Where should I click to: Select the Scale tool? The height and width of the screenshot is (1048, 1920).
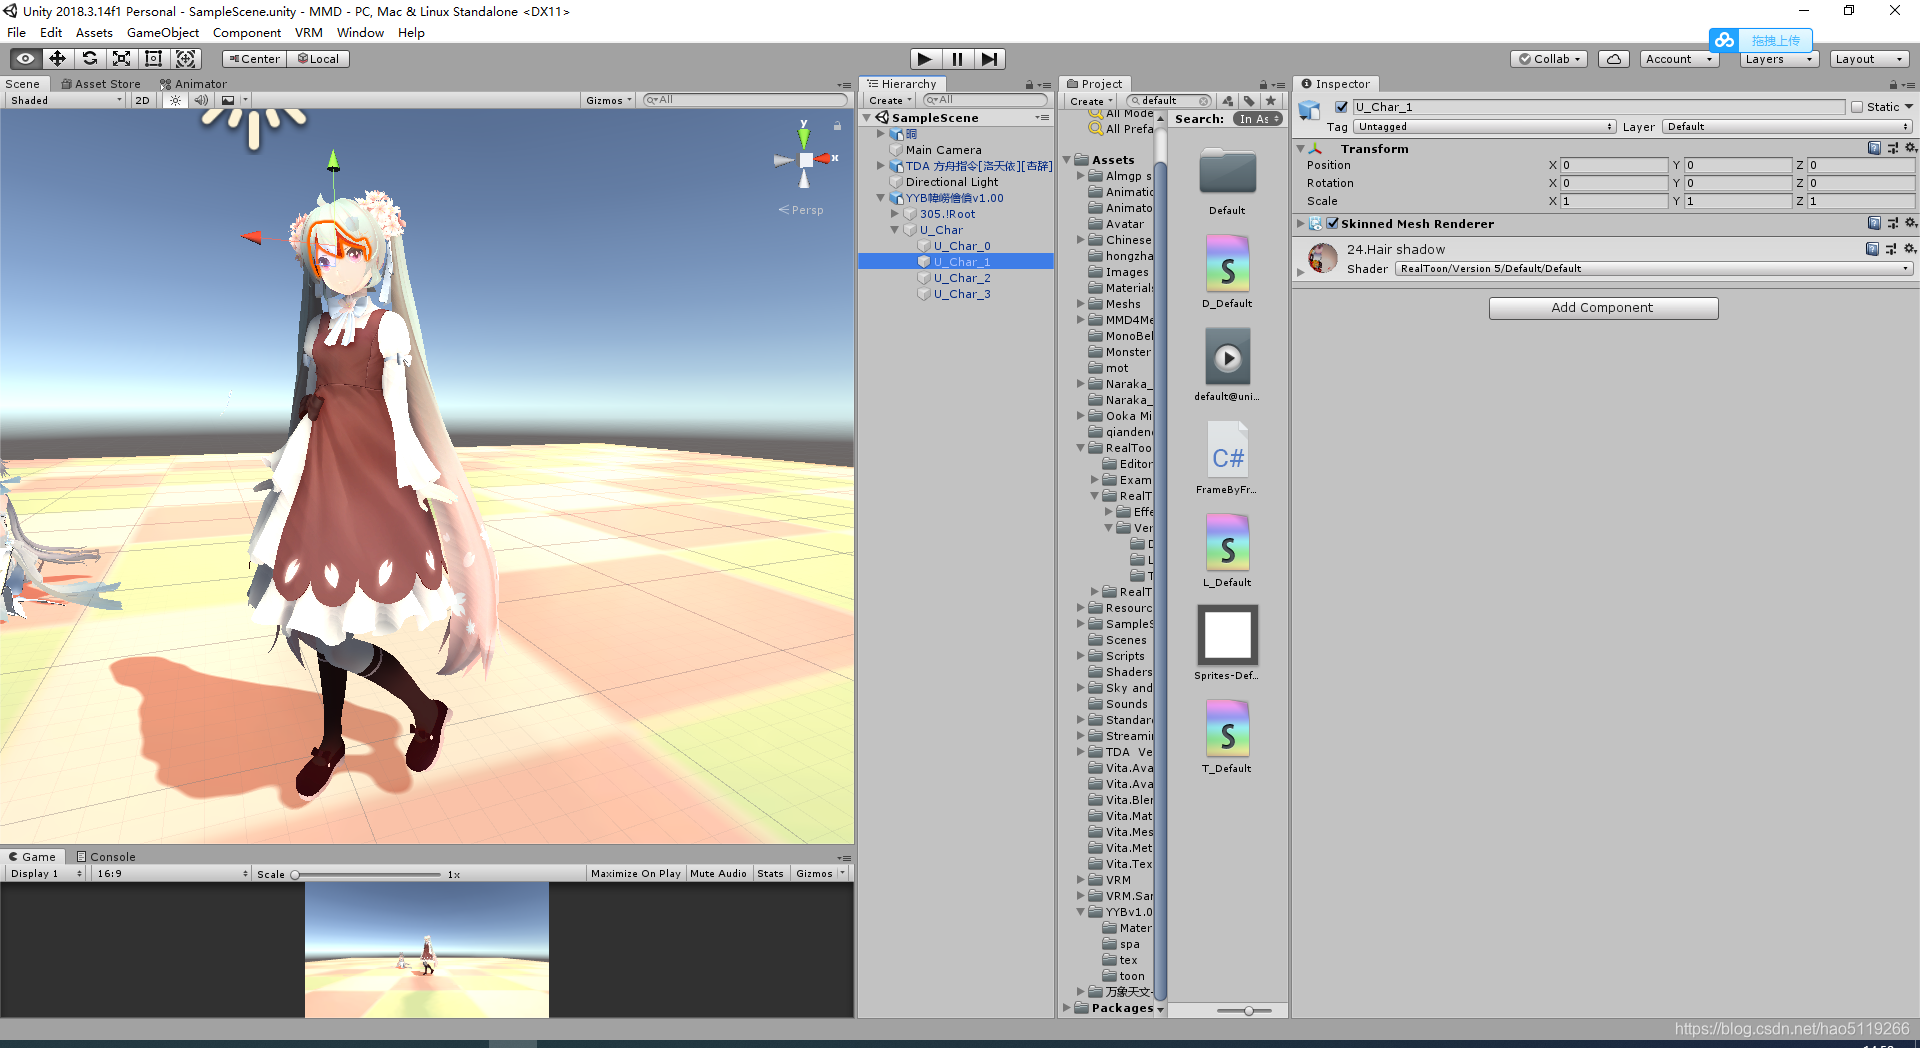[x=122, y=58]
